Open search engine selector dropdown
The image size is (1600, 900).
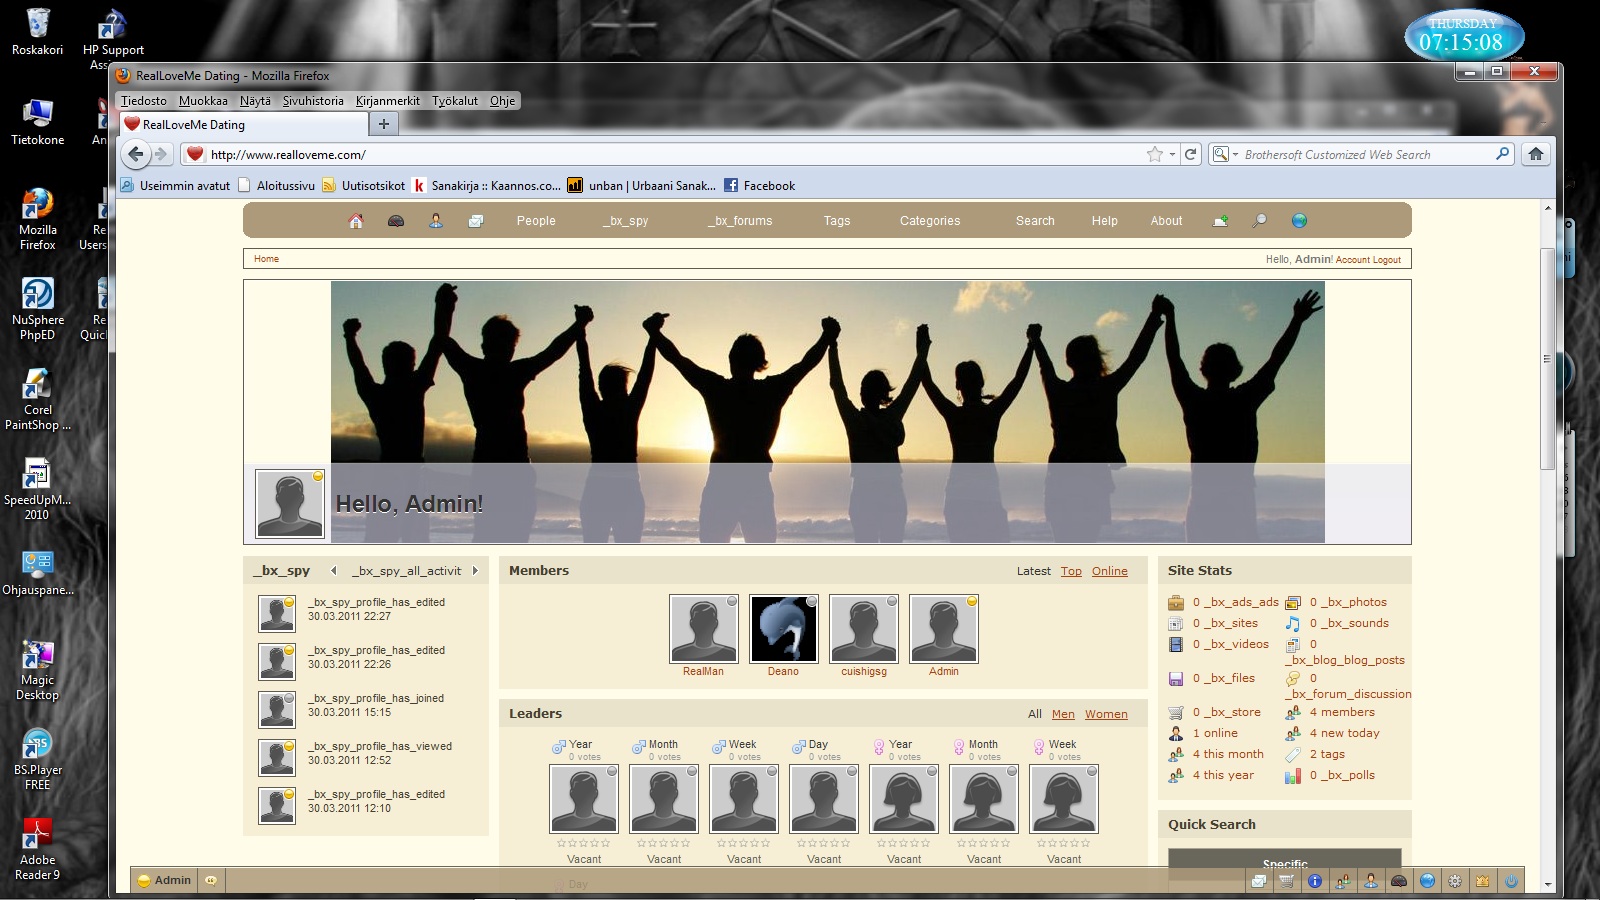pos(1225,154)
